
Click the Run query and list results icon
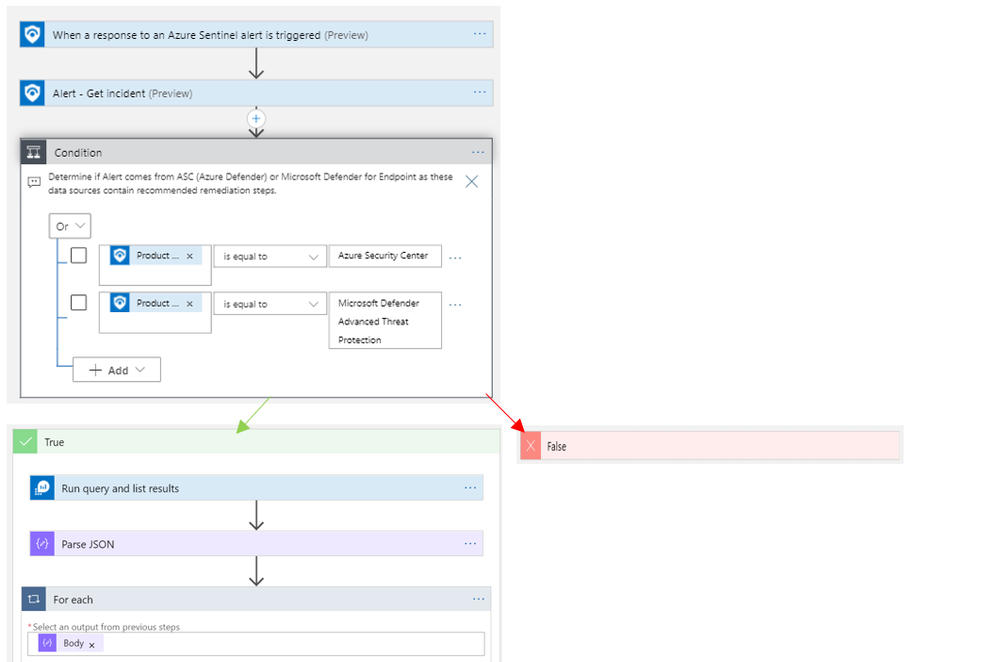(42, 488)
